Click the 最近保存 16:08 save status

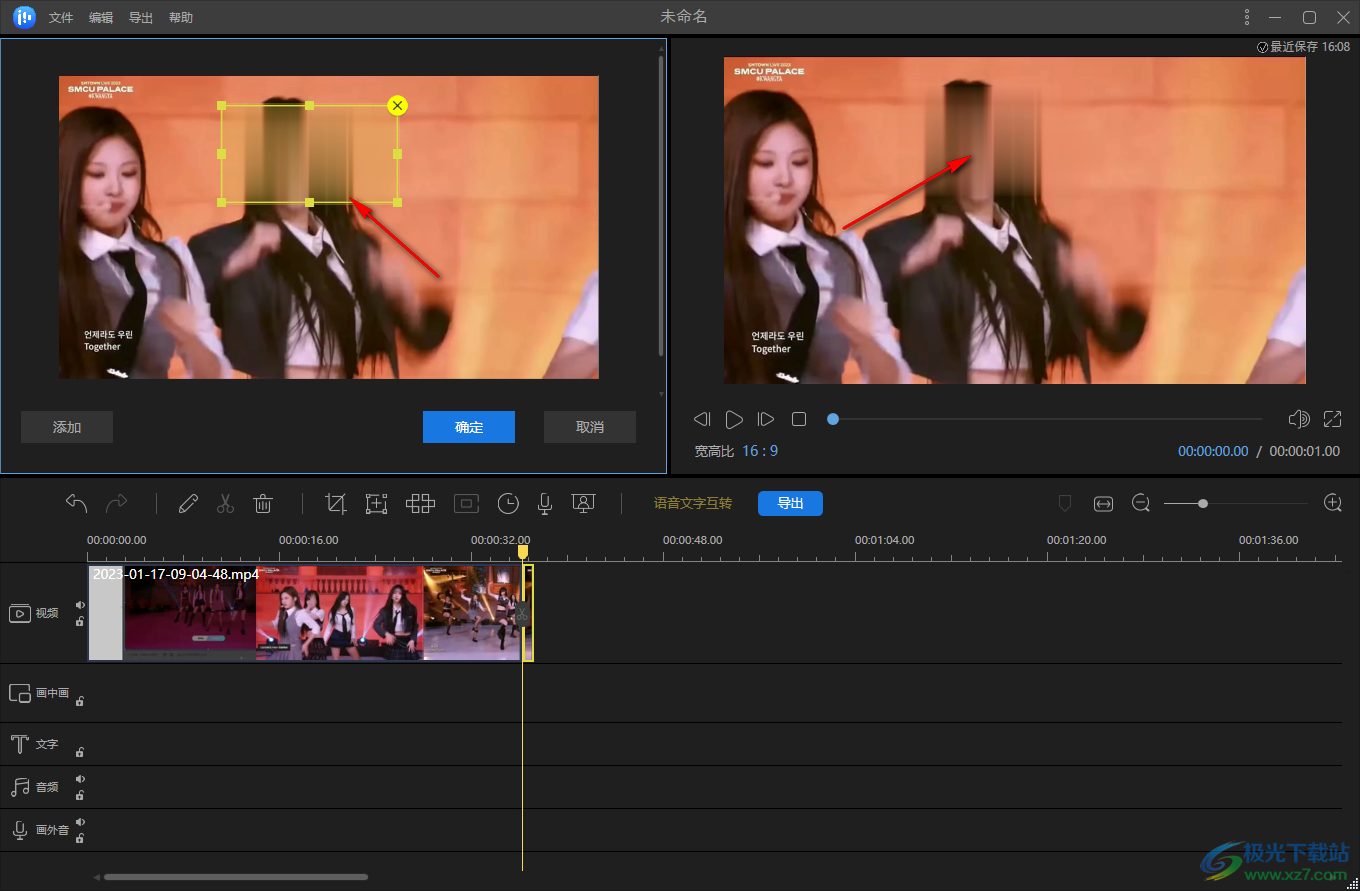pos(1303,47)
